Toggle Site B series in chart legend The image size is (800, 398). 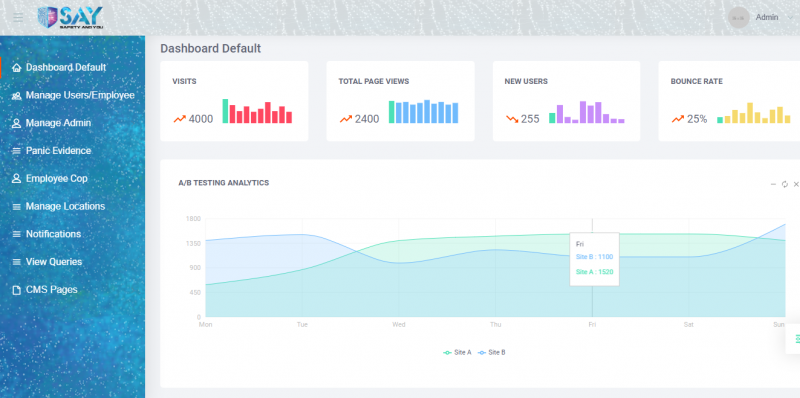491,352
